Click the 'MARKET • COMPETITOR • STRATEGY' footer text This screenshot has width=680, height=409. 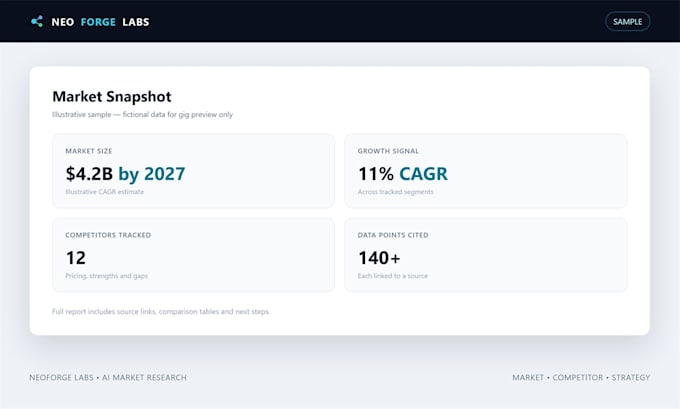tap(581, 377)
